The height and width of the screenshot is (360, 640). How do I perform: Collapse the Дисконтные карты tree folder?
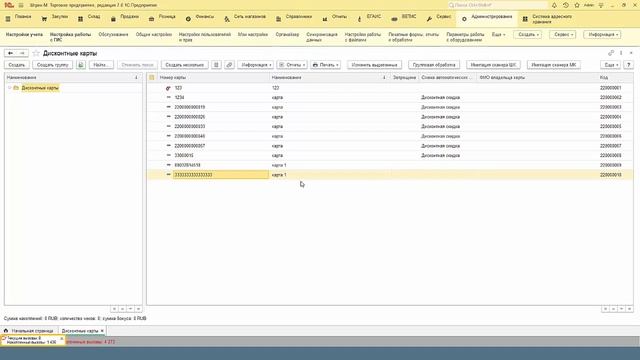[x=9, y=88]
